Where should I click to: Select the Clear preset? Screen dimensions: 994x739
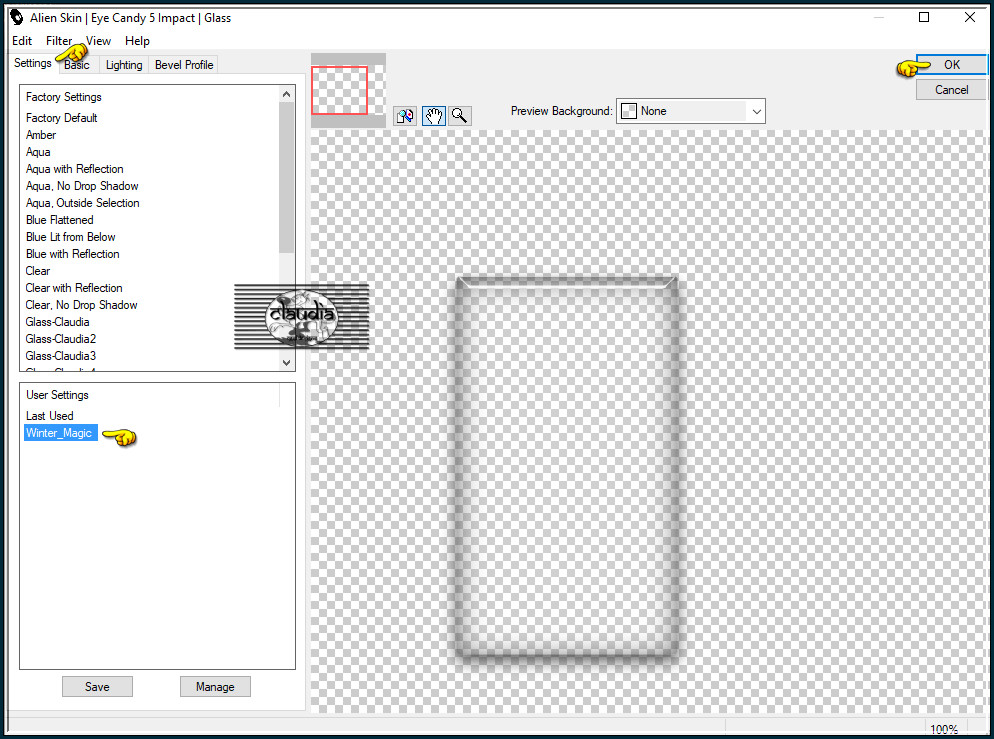(38, 271)
